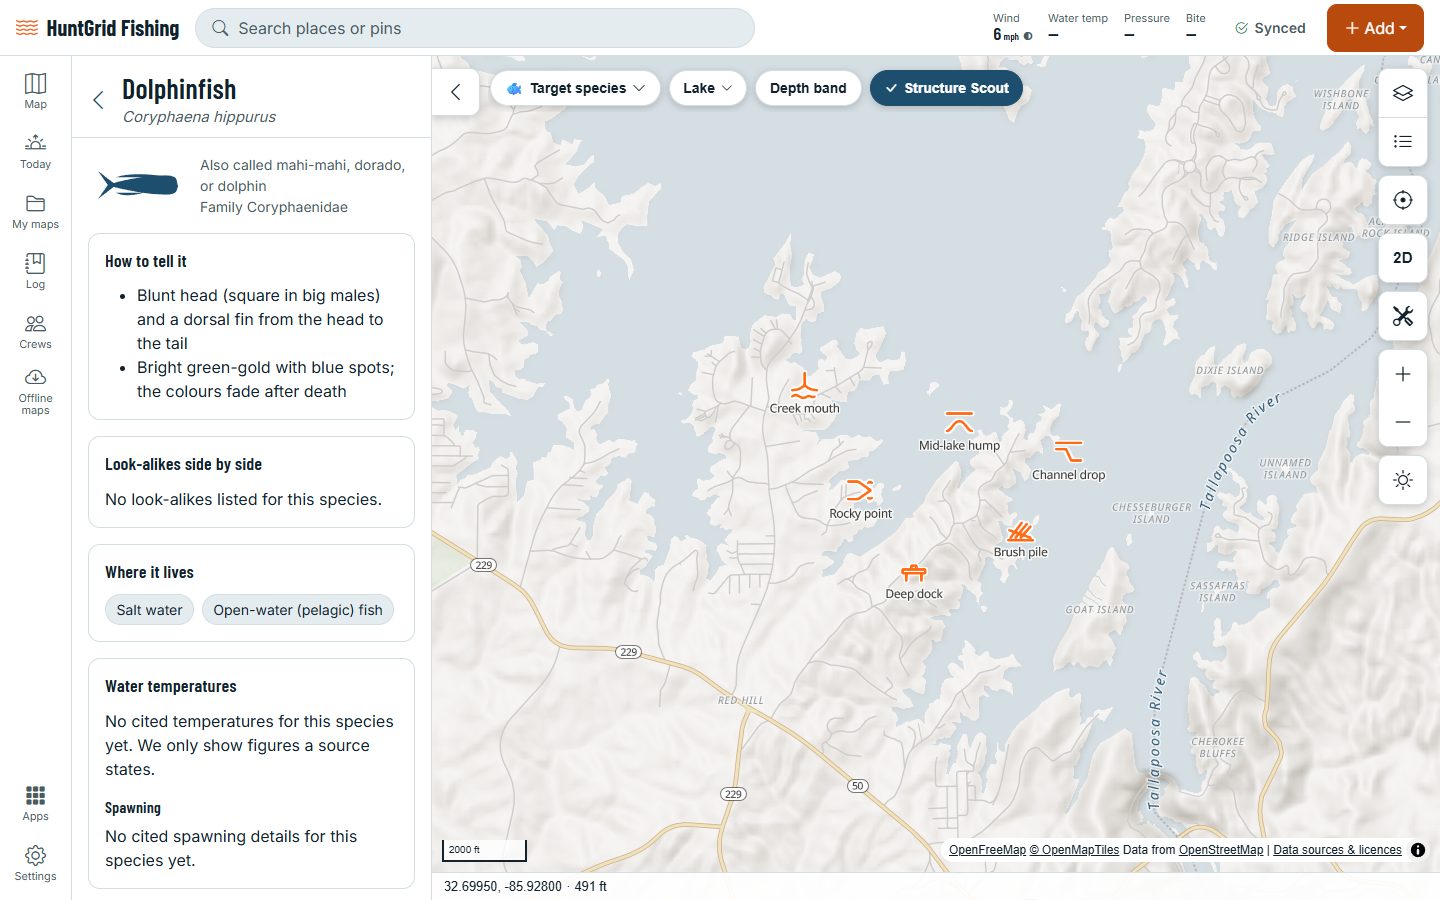1440x900 pixels.
Task: Open the Crews section
Action: [35, 331]
